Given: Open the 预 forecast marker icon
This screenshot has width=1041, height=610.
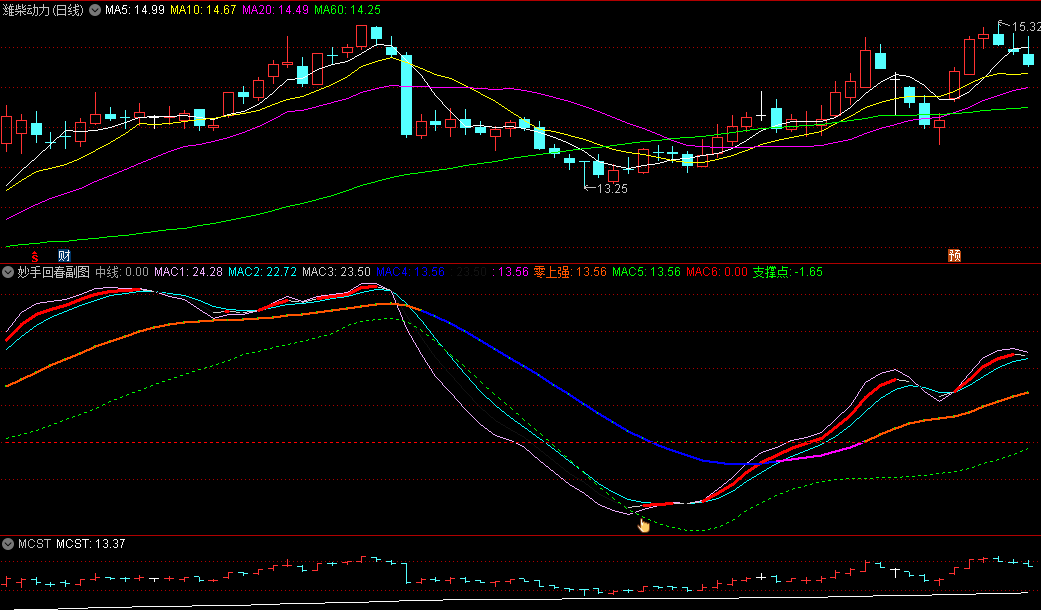Looking at the screenshot, I should 955,256.
